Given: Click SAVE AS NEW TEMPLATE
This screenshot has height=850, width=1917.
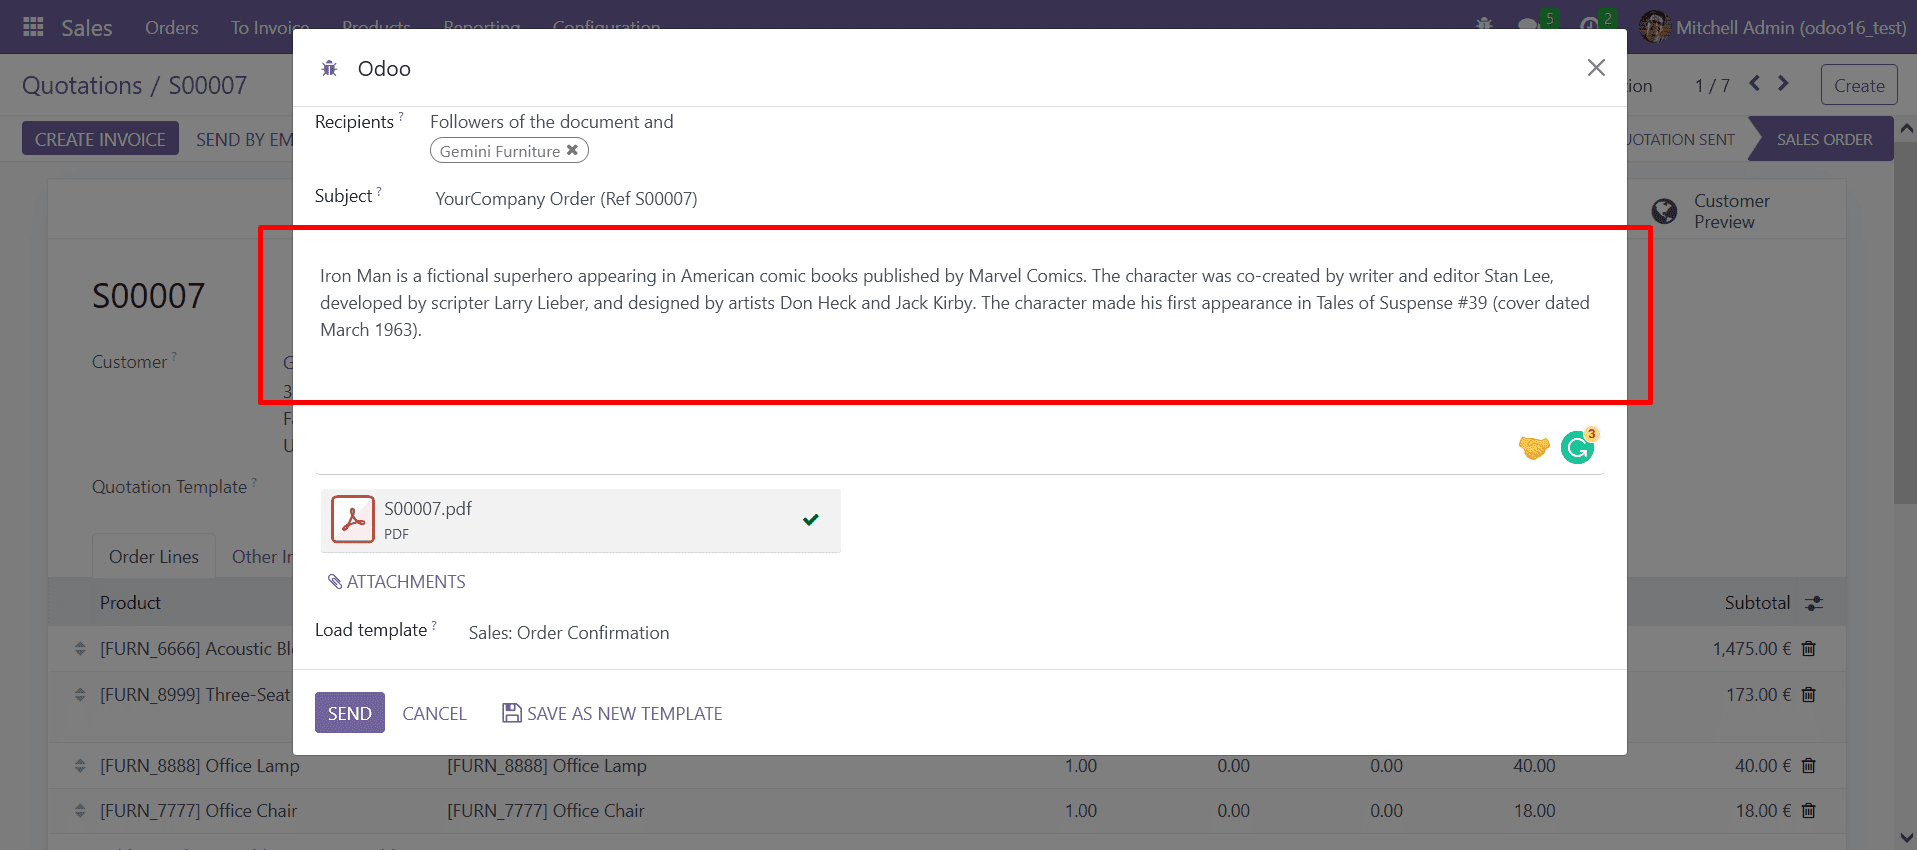Looking at the screenshot, I should pyautogui.click(x=612, y=713).
